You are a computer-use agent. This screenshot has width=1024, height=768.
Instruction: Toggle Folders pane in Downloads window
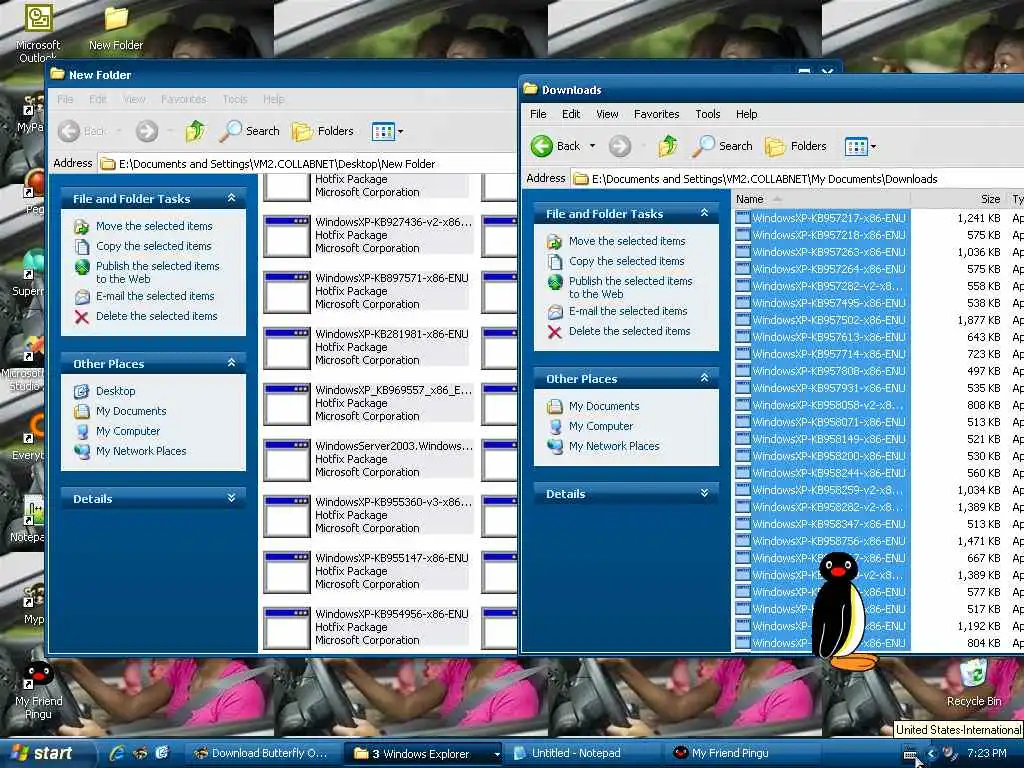tap(795, 146)
